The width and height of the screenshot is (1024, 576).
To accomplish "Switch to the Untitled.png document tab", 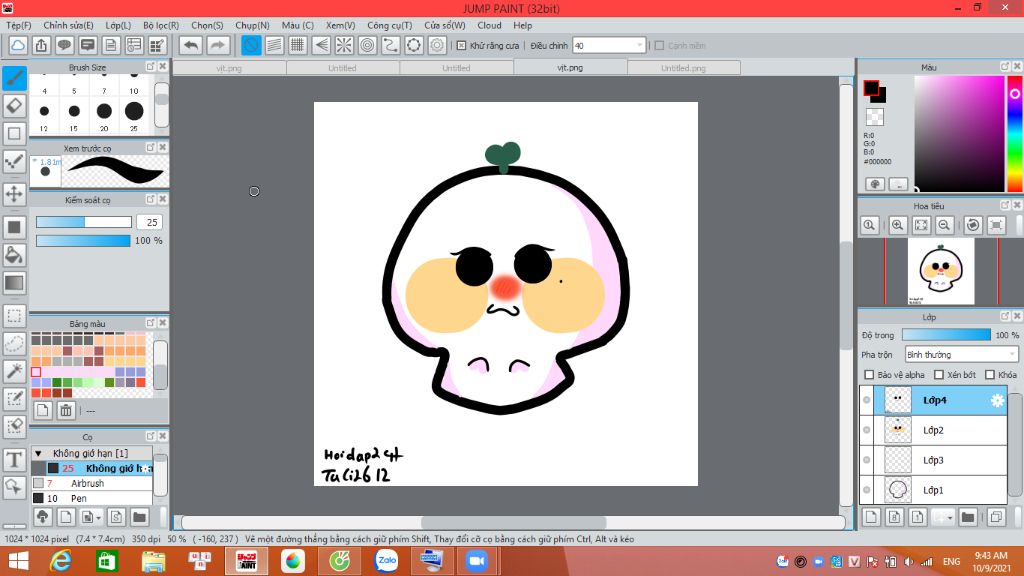I will click(683, 68).
